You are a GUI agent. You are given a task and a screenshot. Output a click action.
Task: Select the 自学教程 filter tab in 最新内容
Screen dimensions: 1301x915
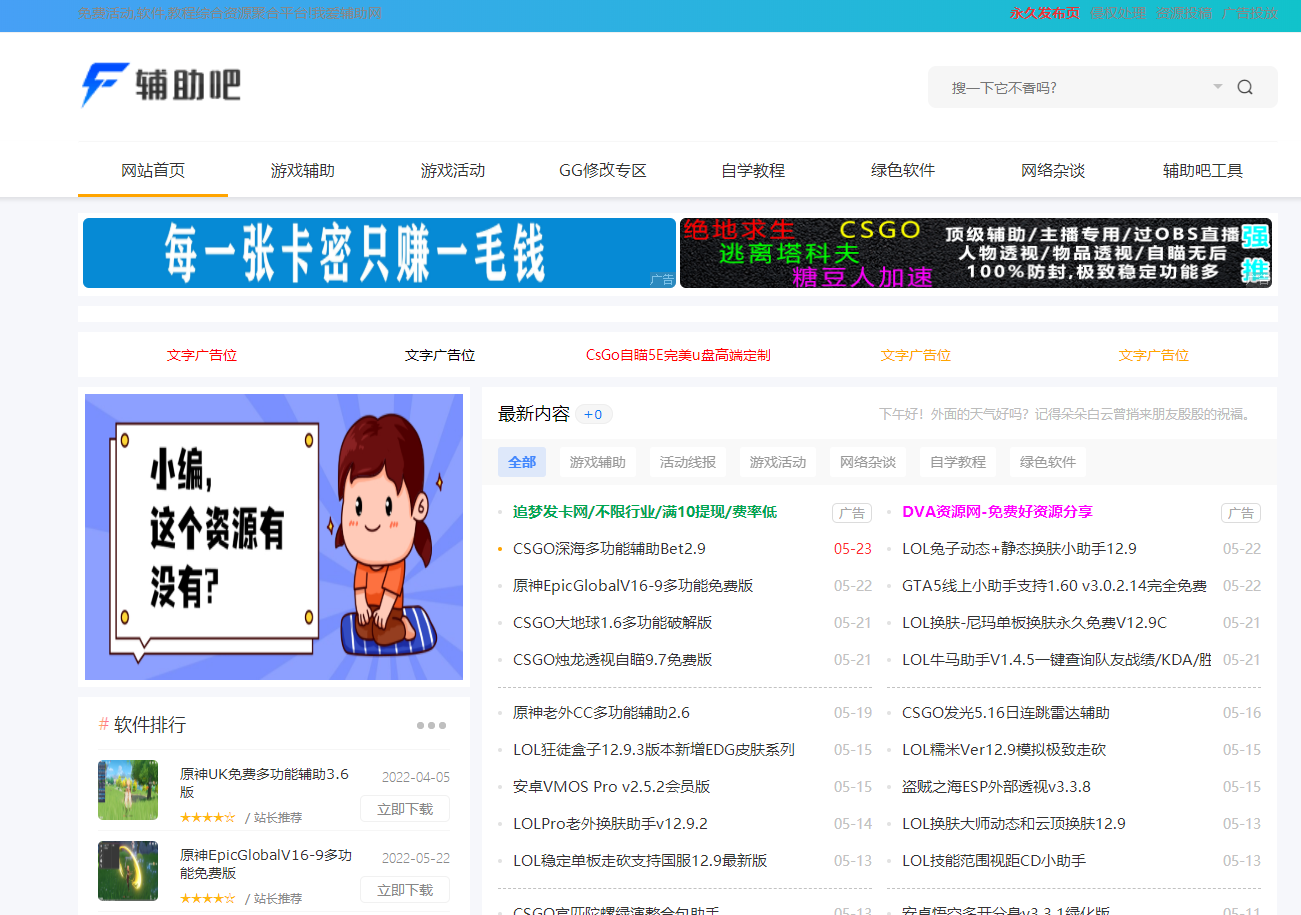(958, 462)
